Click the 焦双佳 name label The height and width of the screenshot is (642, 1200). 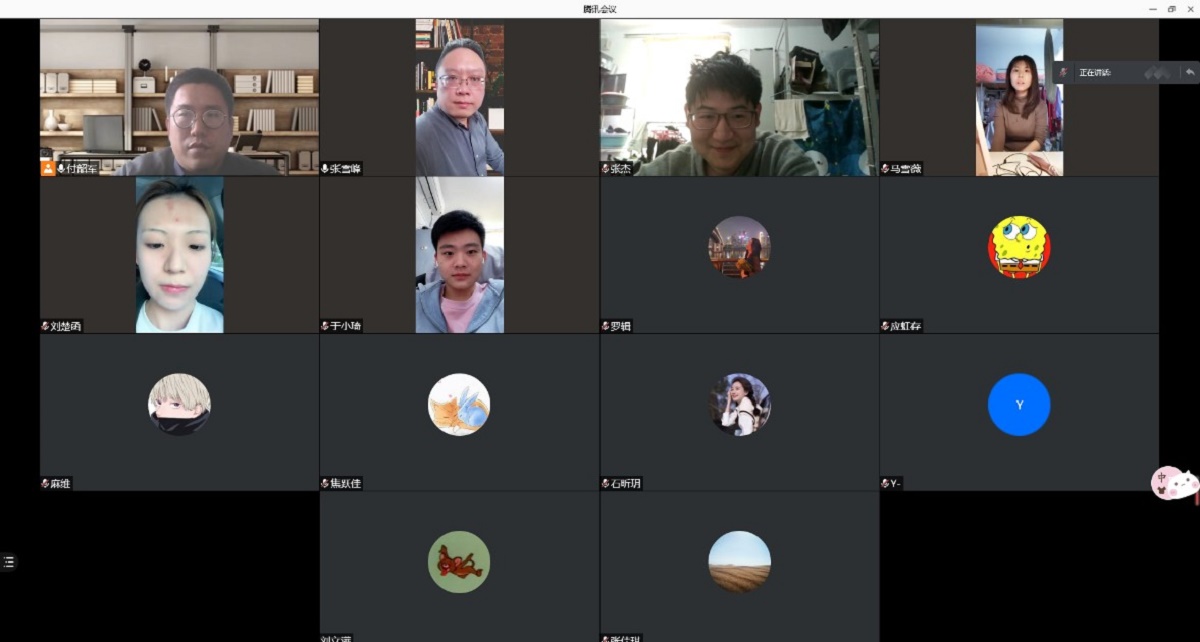346,484
